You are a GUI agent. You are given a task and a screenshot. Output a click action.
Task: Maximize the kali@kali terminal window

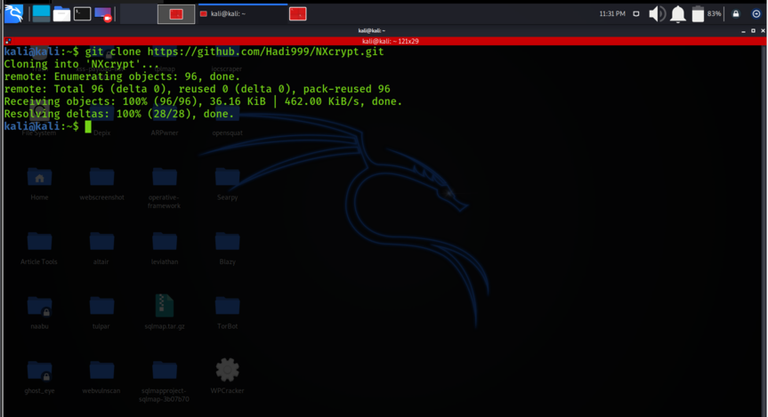(753, 30)
